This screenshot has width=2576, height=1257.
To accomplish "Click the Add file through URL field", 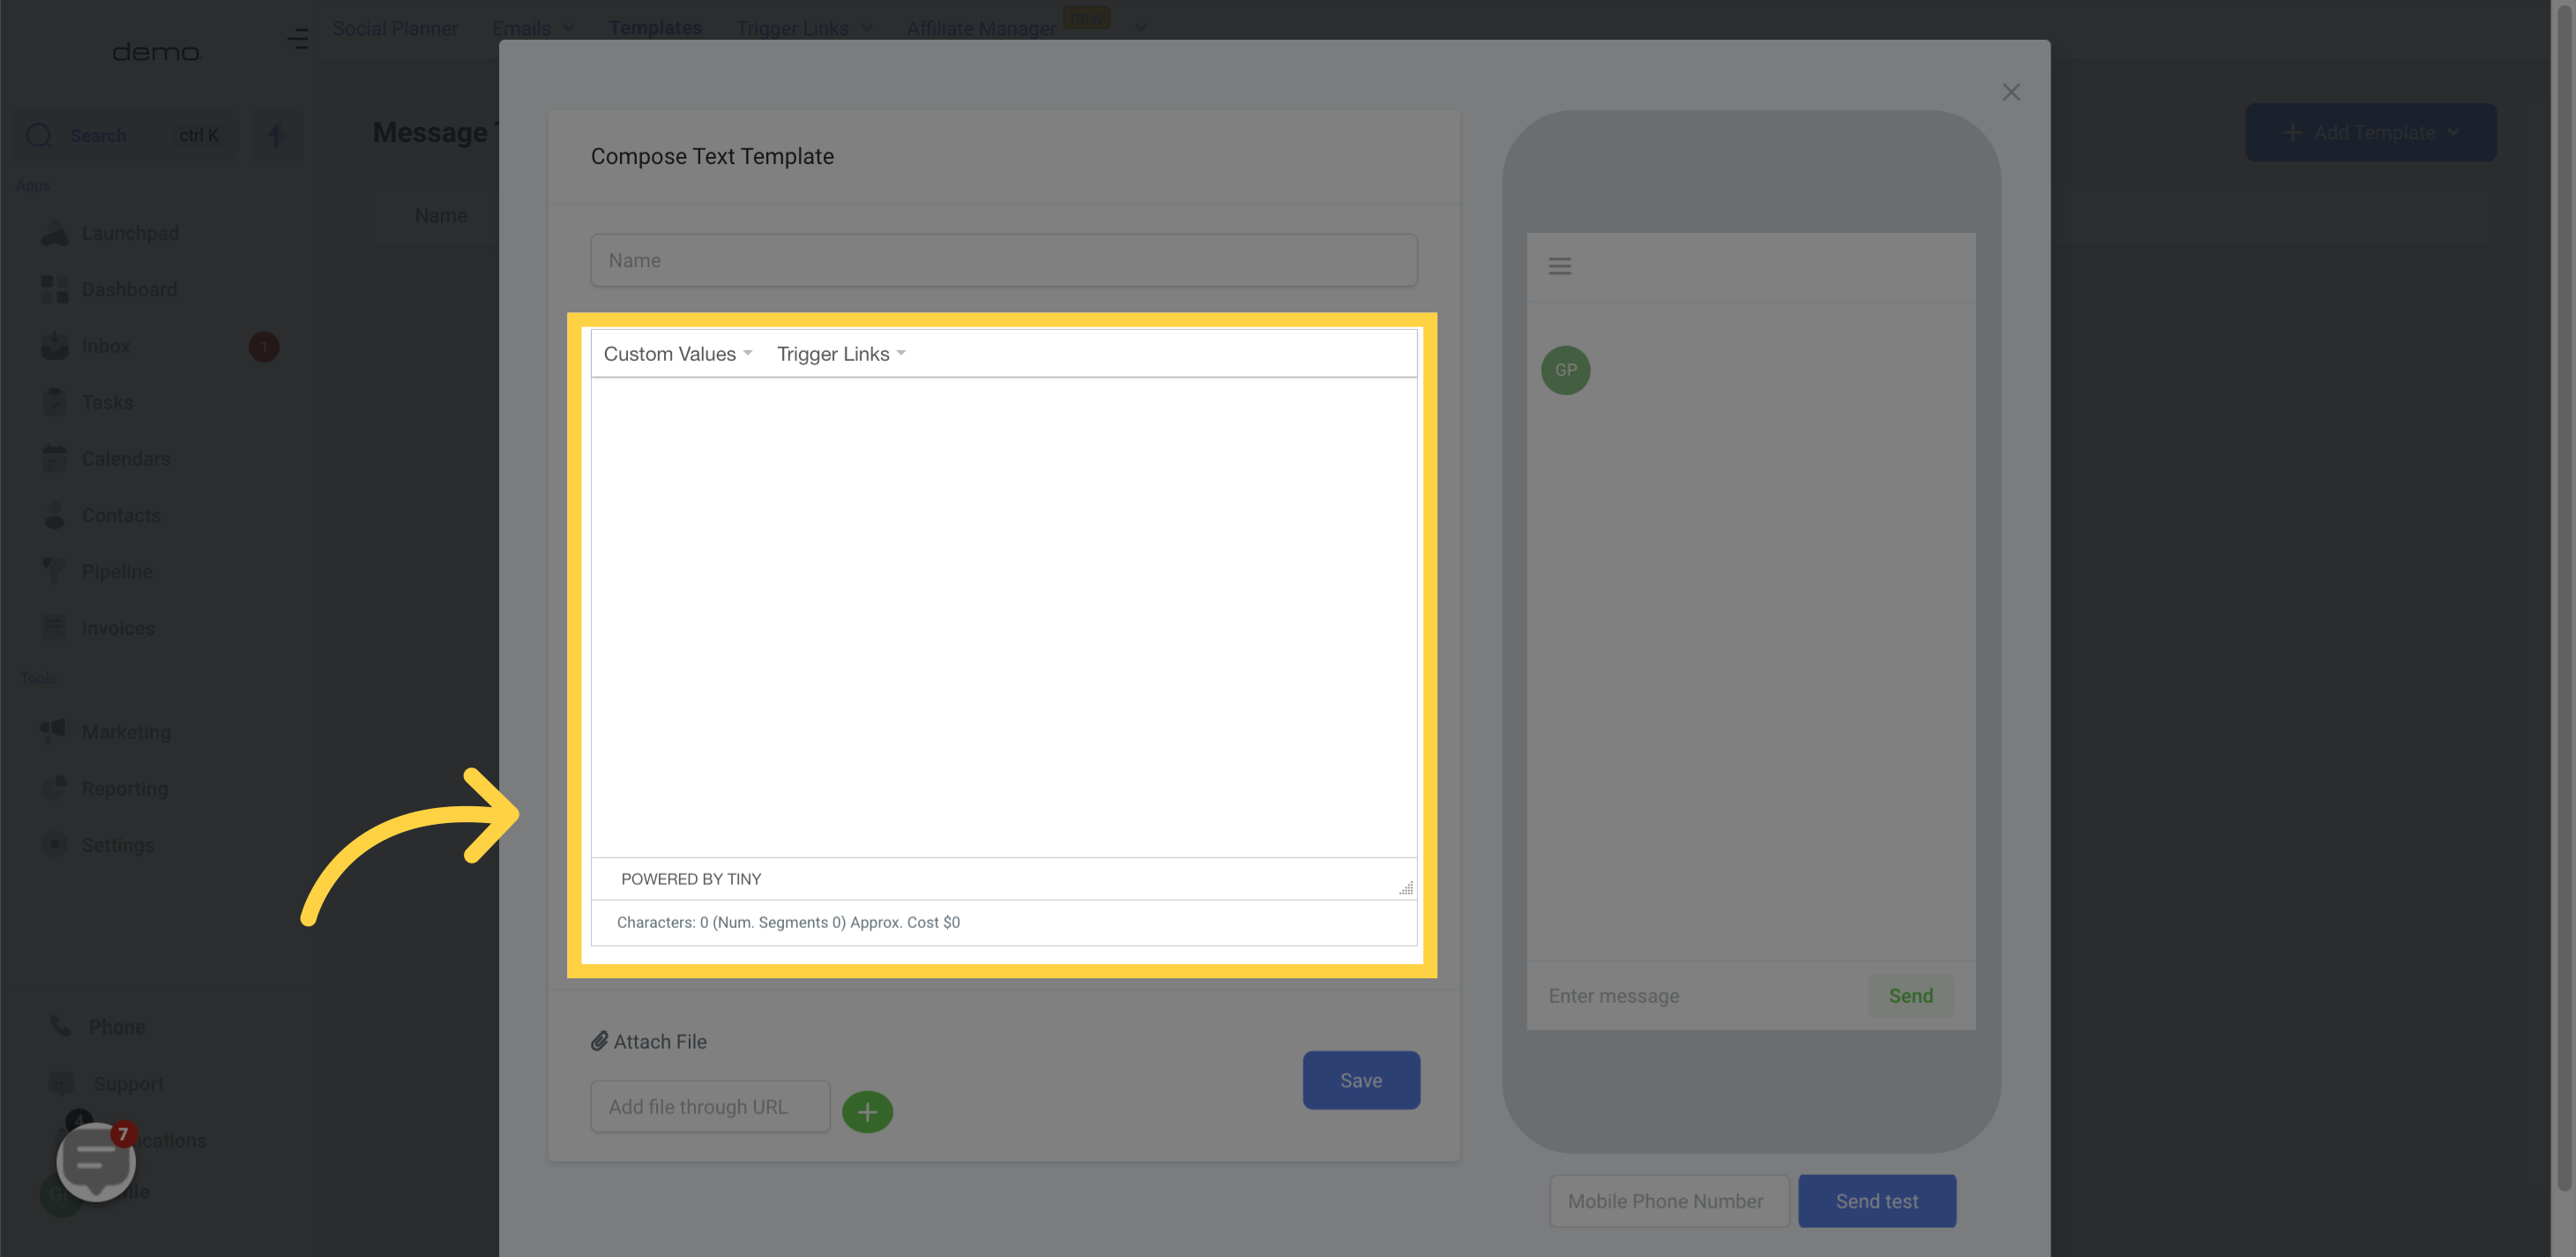I will click(710, 1106).
